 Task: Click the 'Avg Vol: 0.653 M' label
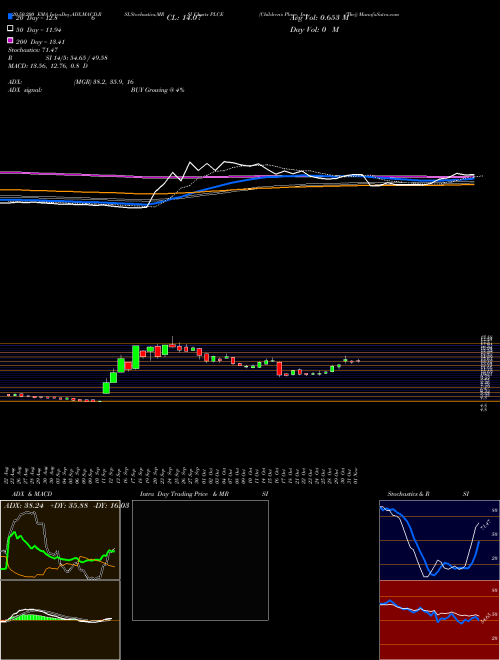point(319,18)
